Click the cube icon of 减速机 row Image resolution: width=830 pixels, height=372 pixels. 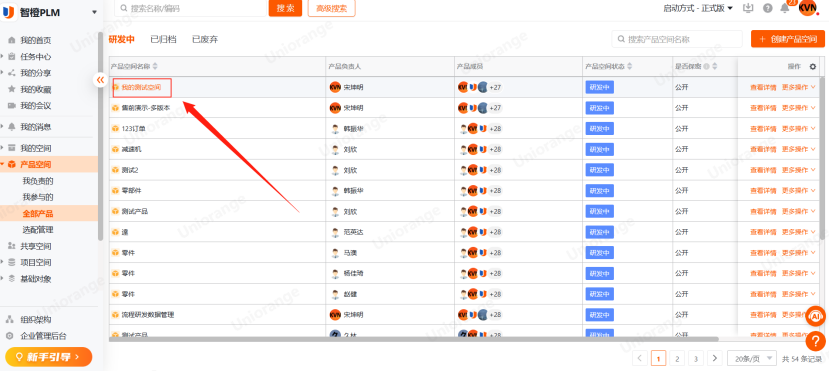115,149
